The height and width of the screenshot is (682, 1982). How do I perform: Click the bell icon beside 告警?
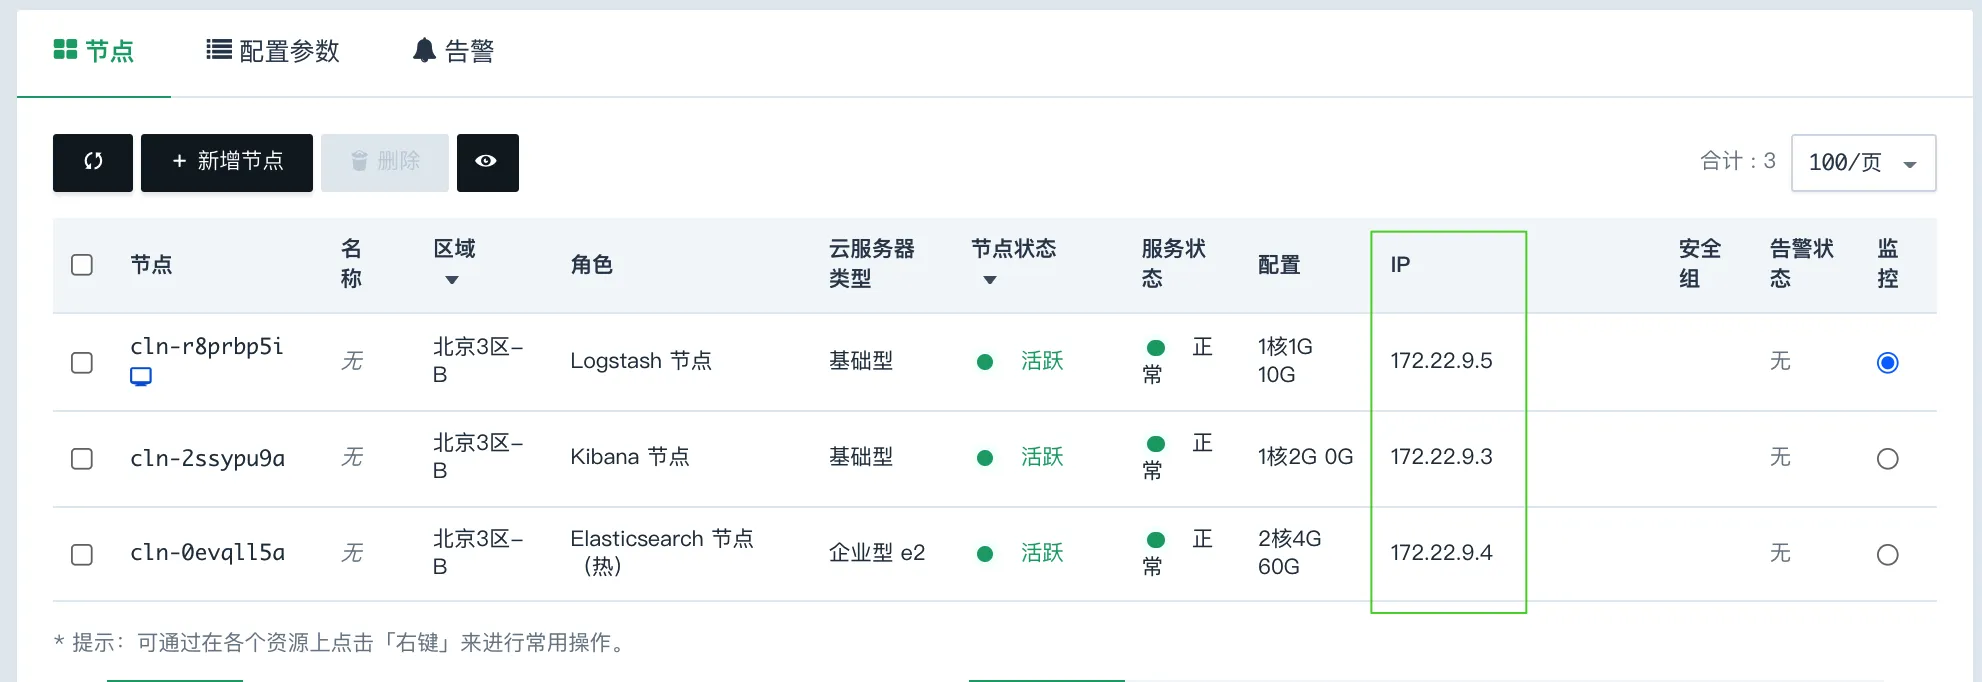pos(424,51)
